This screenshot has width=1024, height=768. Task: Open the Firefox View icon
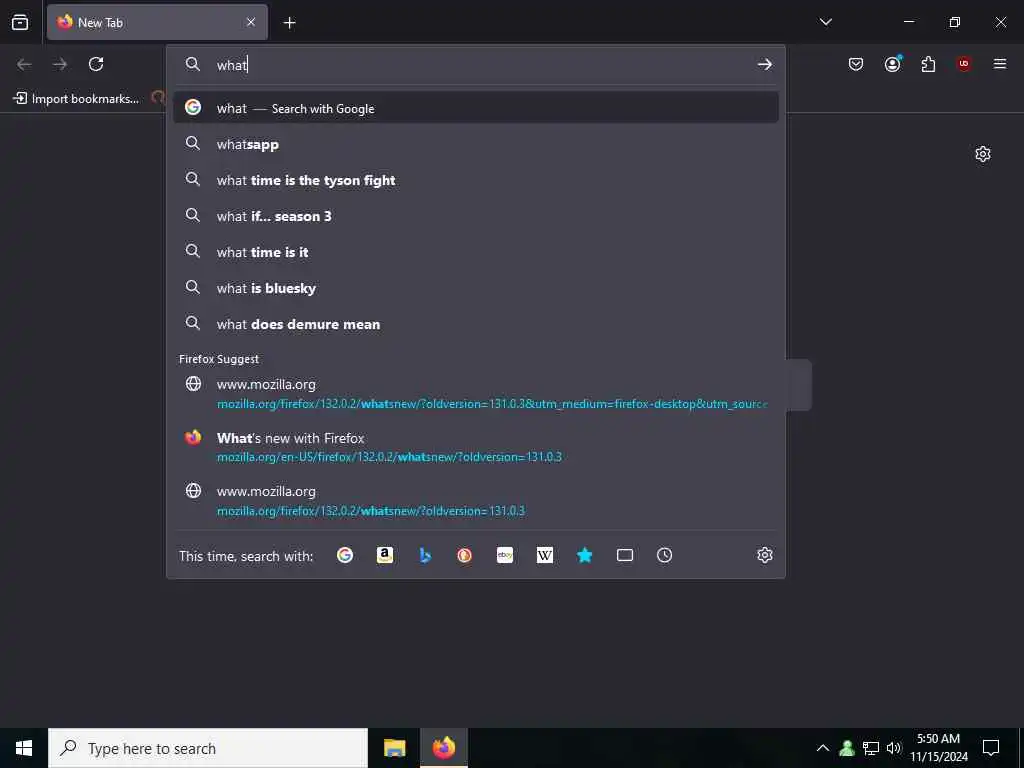click(x=20, y=22)
